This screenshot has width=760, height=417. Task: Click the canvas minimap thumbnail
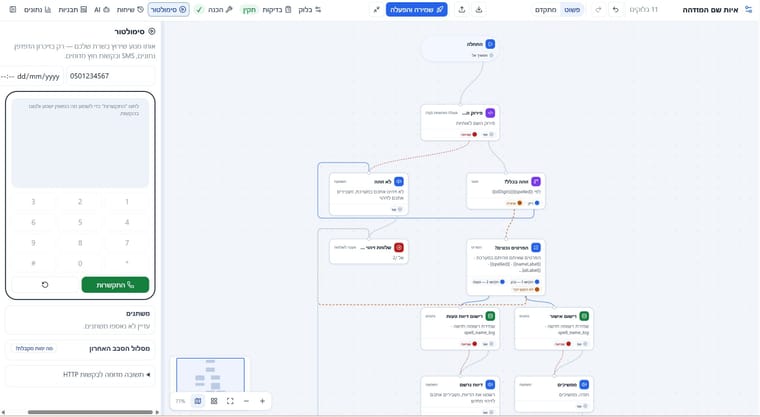210,375
